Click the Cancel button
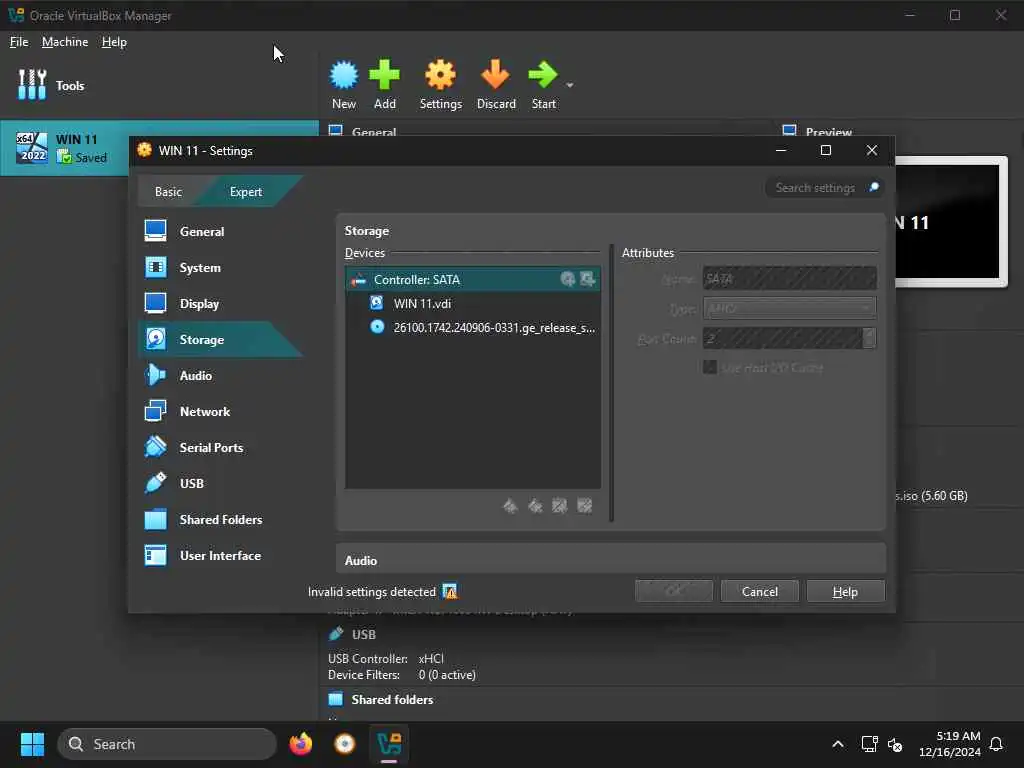Viewport: 1024px width, 768px height. click(x=760, y=591)
